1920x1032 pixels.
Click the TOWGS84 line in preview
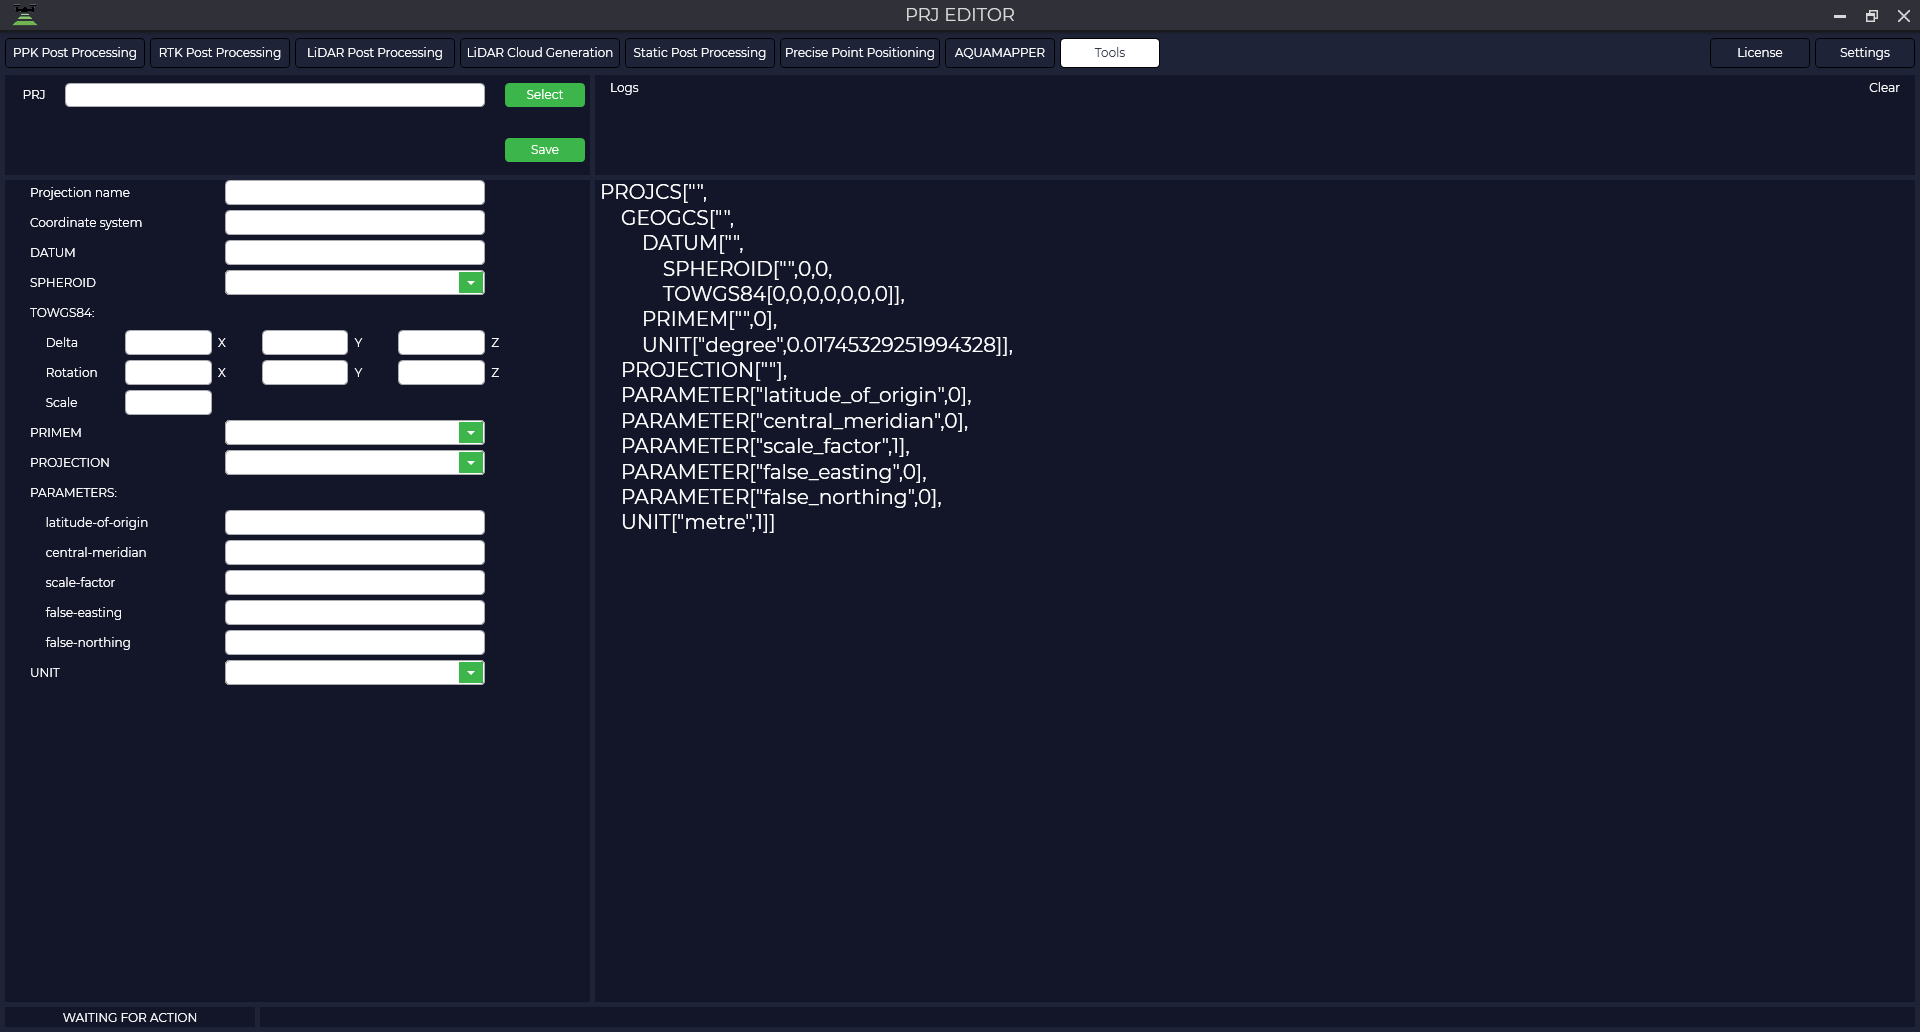(x=783, y=294)
